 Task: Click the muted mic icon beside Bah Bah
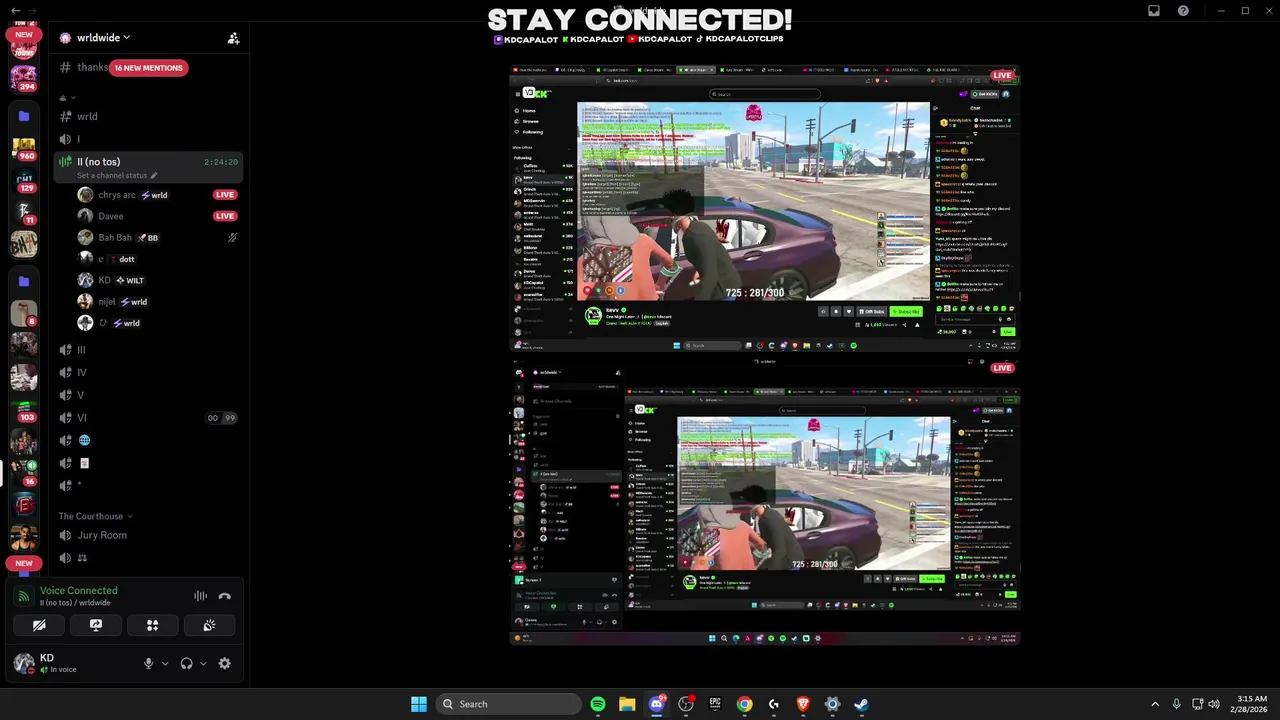click(232, 238)
